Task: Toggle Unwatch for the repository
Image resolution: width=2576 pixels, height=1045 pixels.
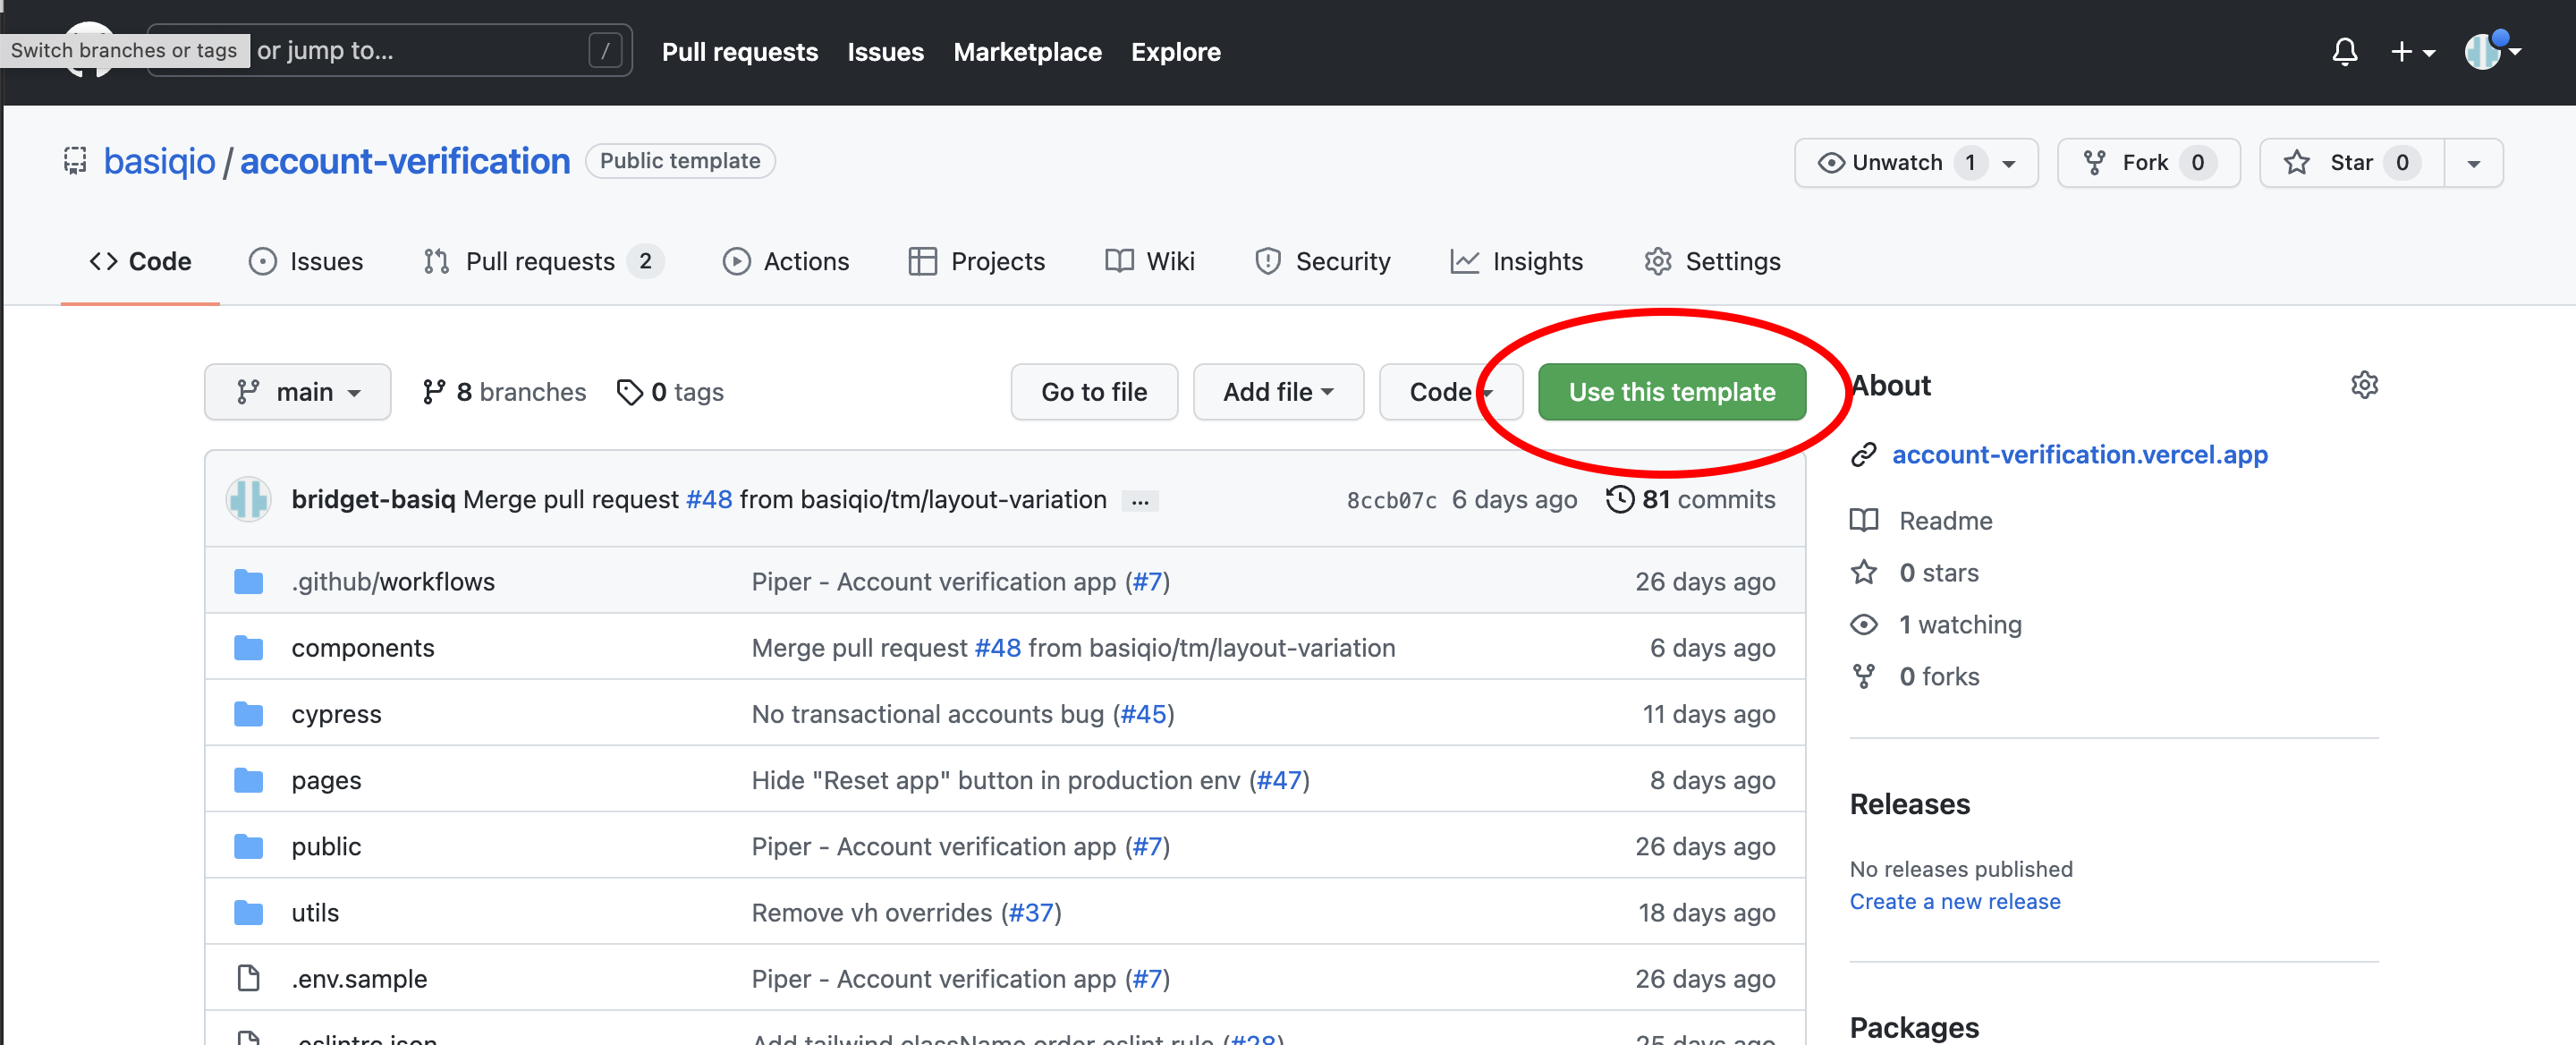Action: [x=1895, y=163]
